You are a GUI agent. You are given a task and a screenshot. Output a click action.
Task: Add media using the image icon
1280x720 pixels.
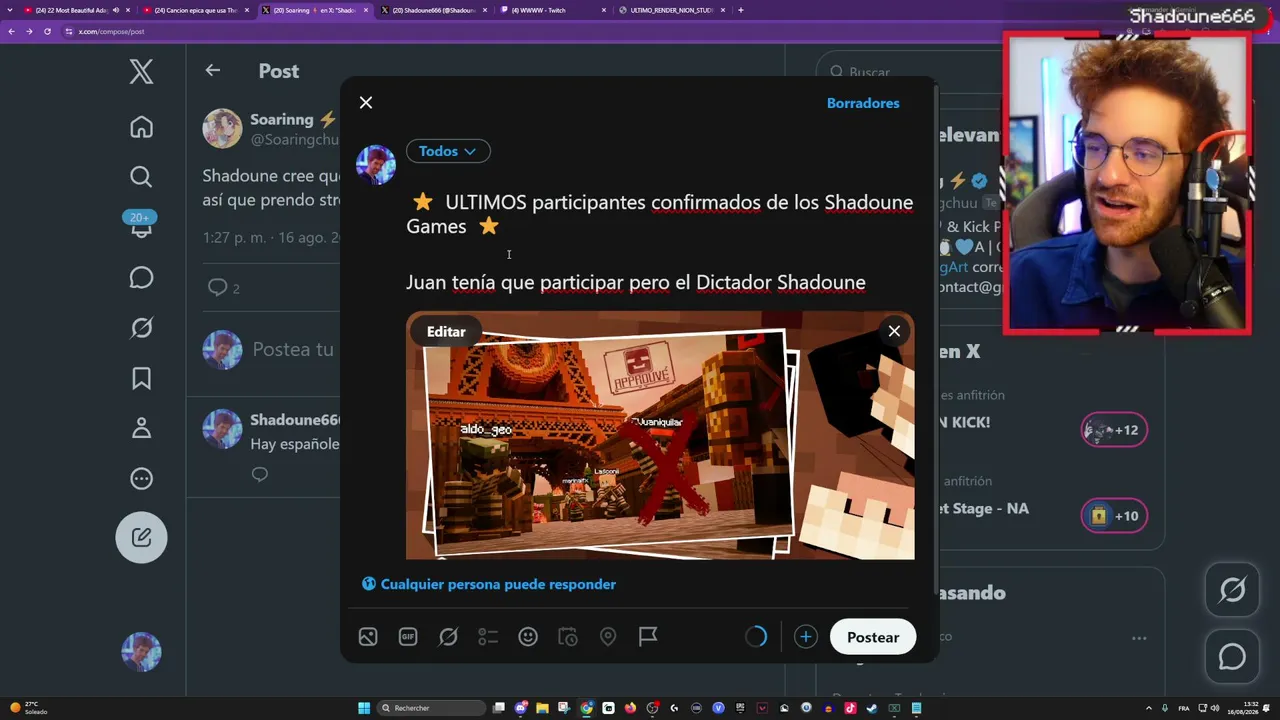[x=368, y=637]
